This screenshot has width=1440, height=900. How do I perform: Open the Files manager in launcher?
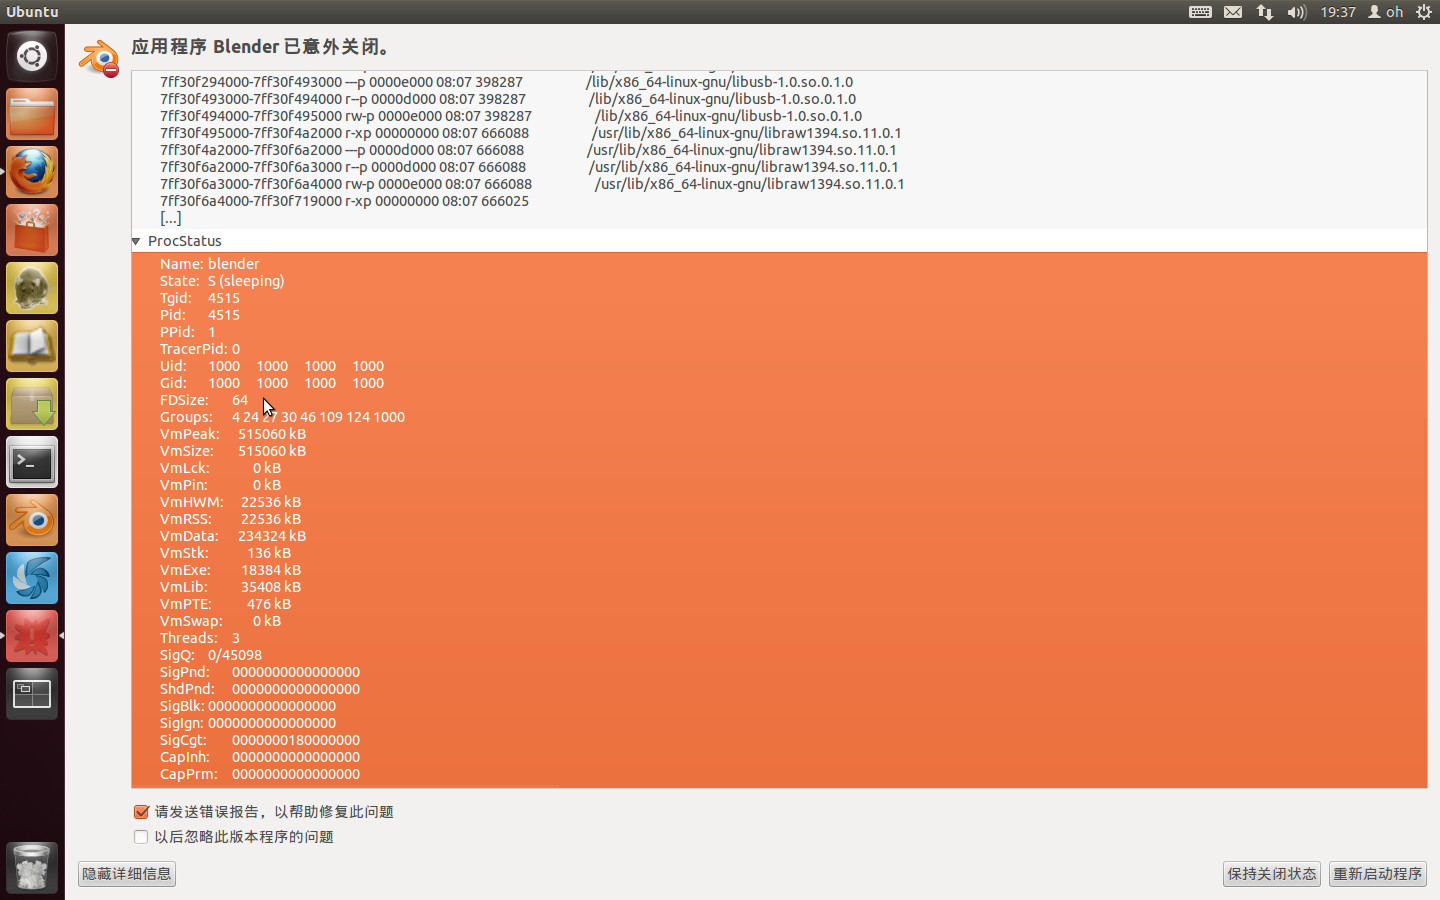(x=32, y=114)
